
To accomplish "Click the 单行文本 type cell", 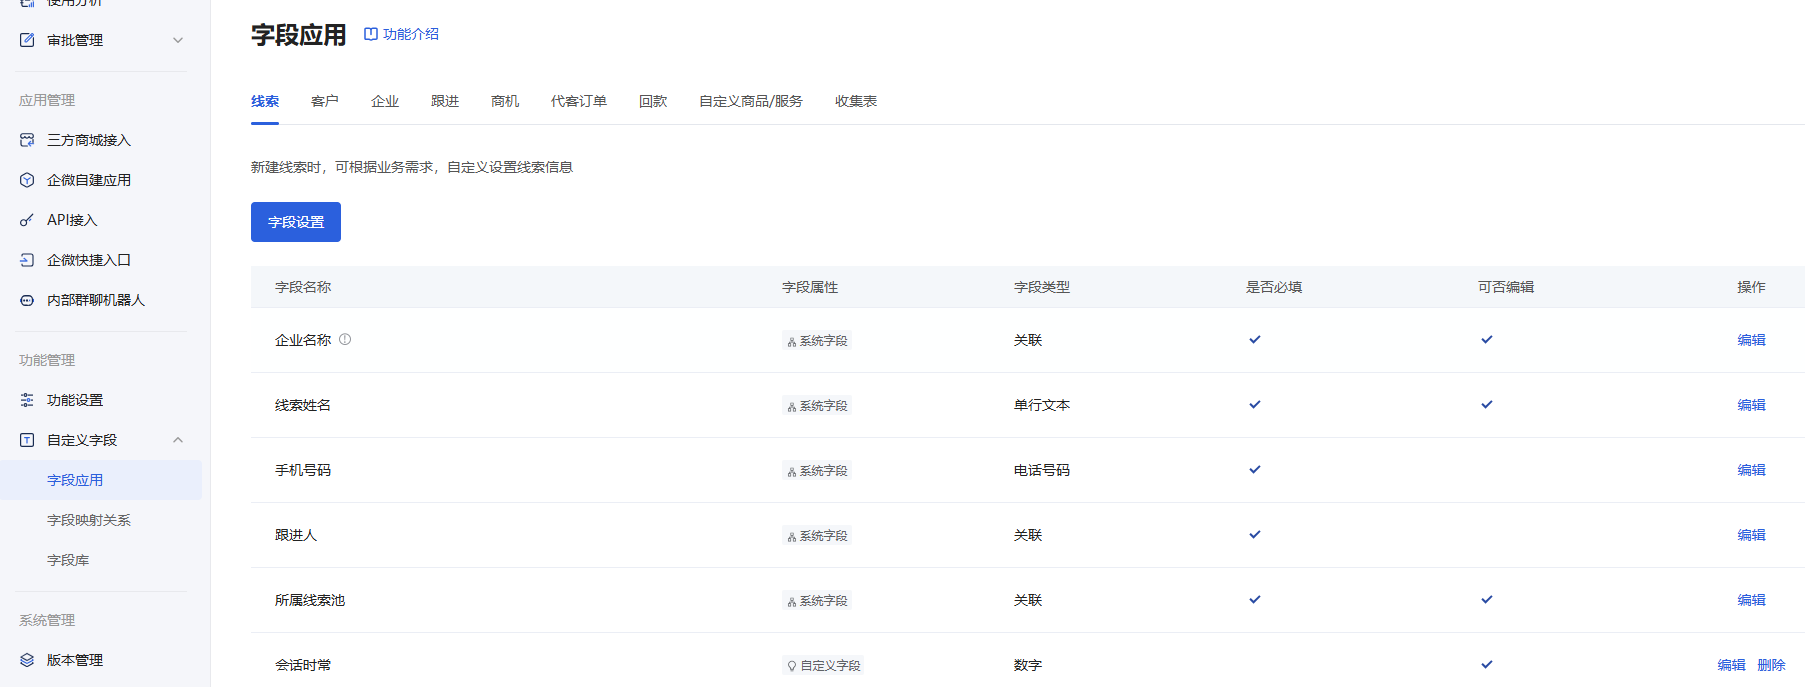I will click(x=1042, y=405).
